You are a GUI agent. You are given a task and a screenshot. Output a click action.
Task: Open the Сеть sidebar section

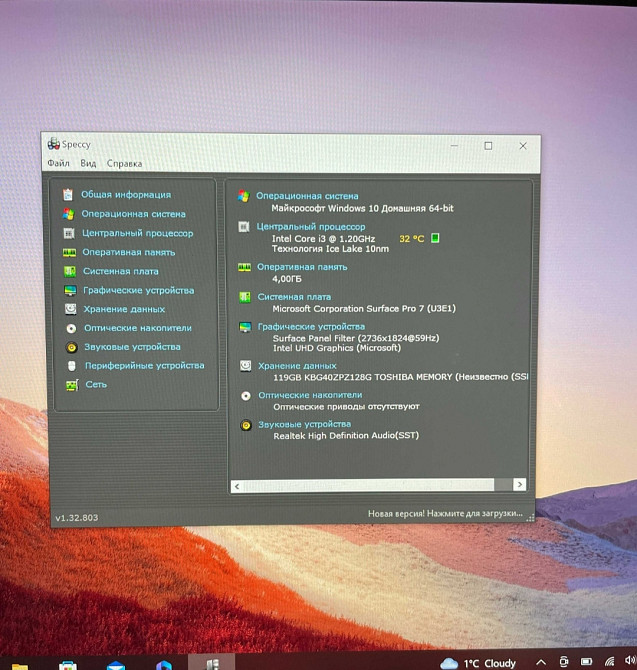(96, 385)
